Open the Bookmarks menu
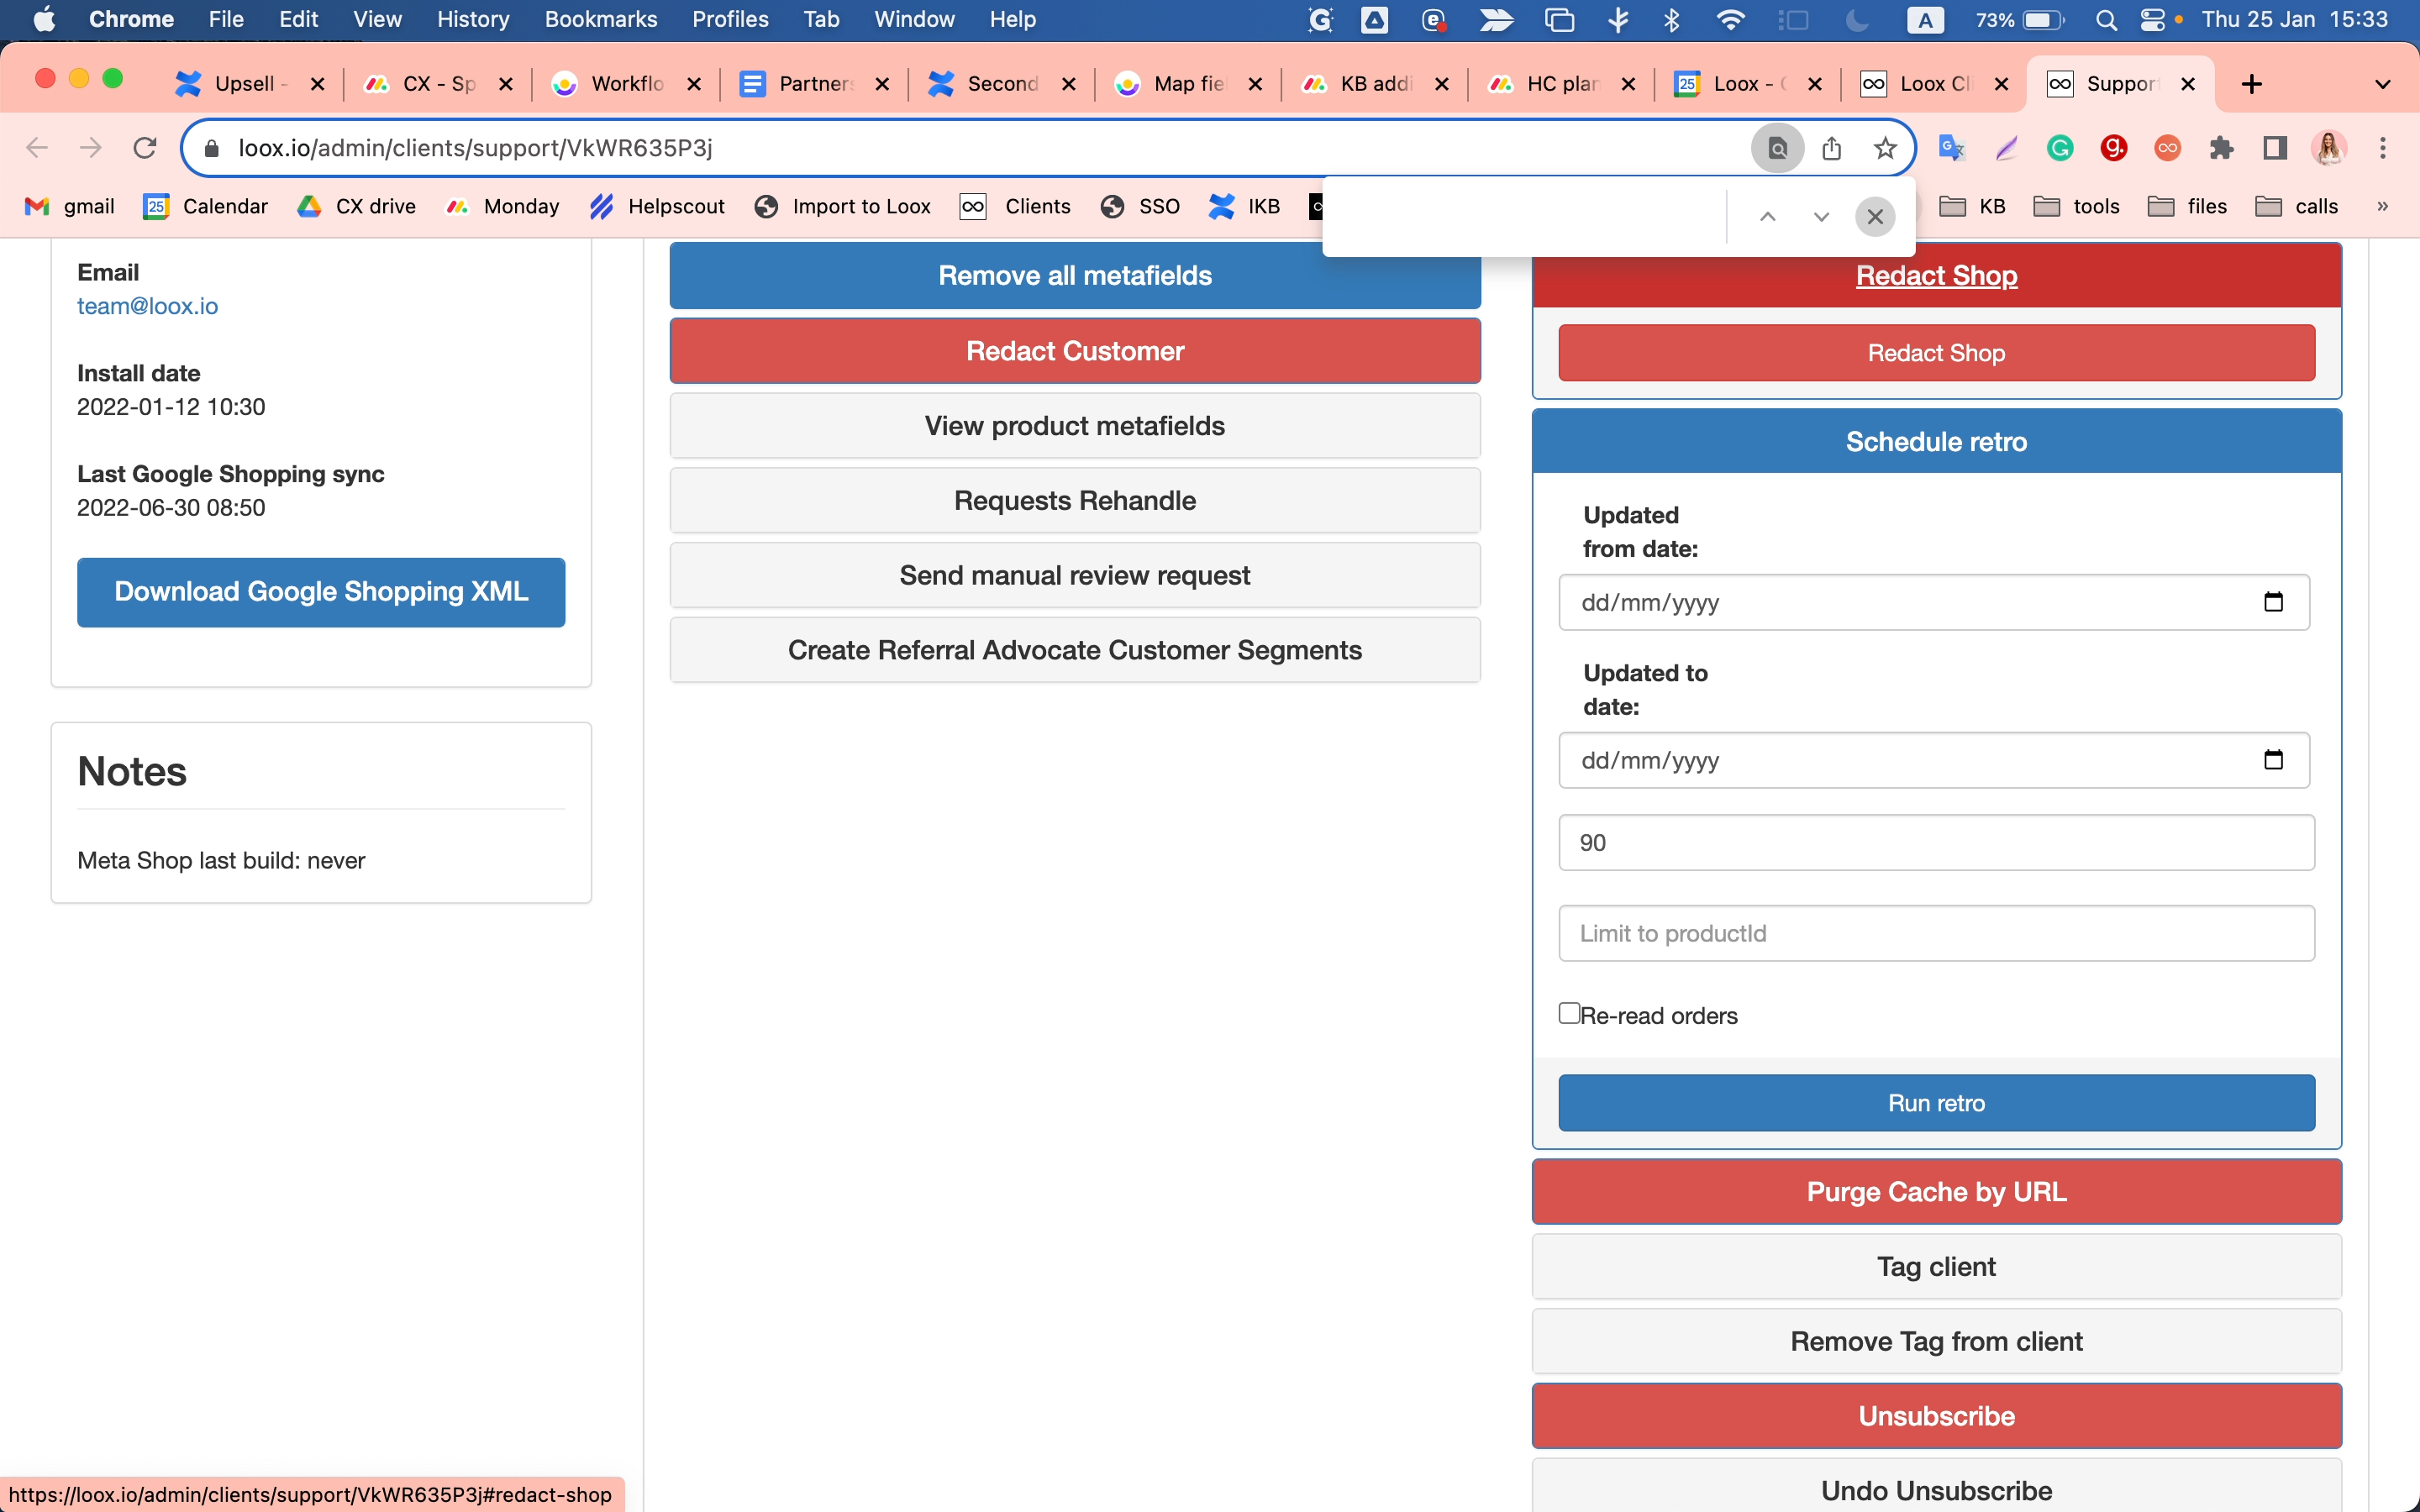The width and height of the screenshot is (2420, 1512). click(x=601, y=20)
